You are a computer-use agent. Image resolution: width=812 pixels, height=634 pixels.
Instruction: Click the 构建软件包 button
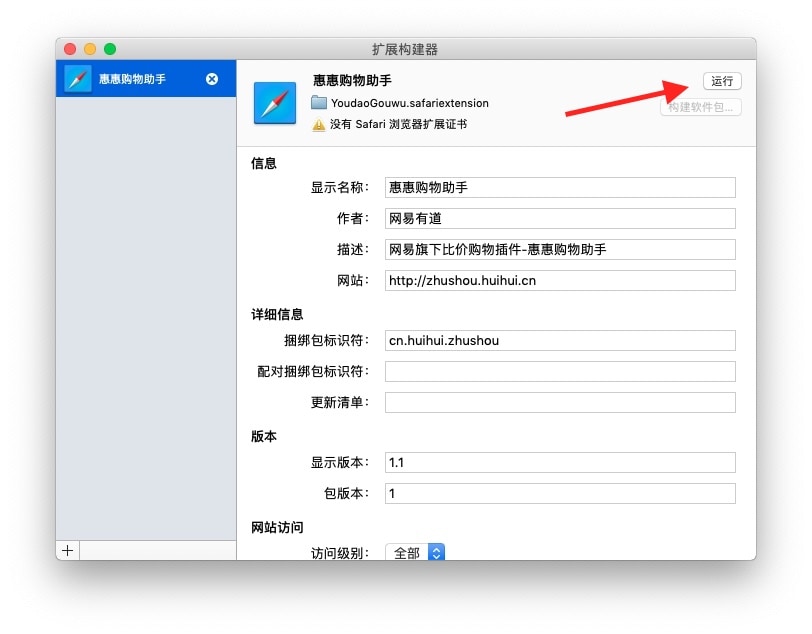700,107
